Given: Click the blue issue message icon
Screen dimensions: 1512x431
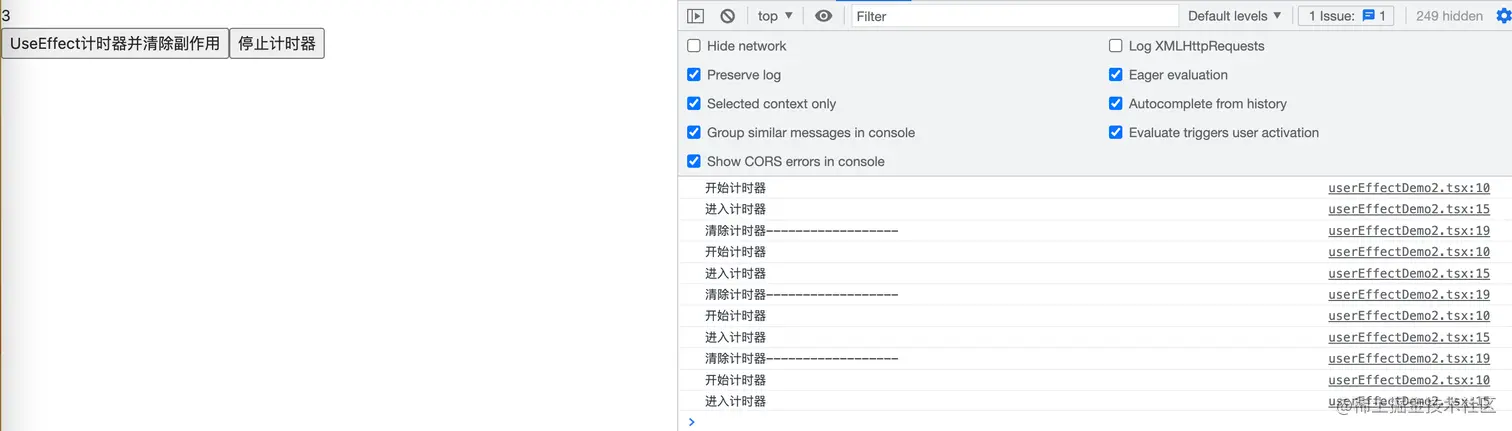Looking at the screenshot, I should tap(1369, 16).
